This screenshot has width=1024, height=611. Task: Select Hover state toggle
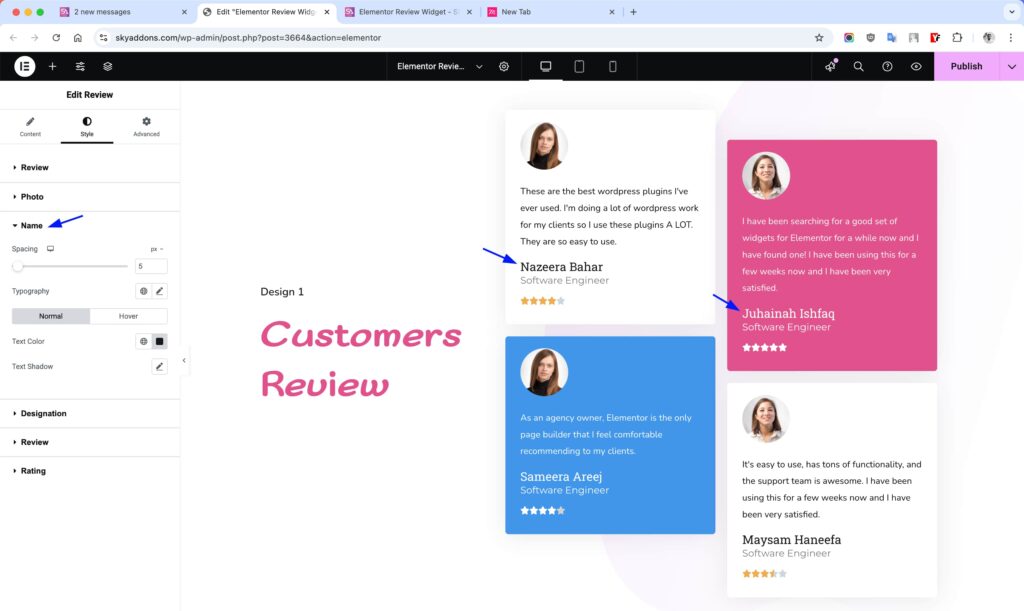pyautogui.click(x=128, y=316)
